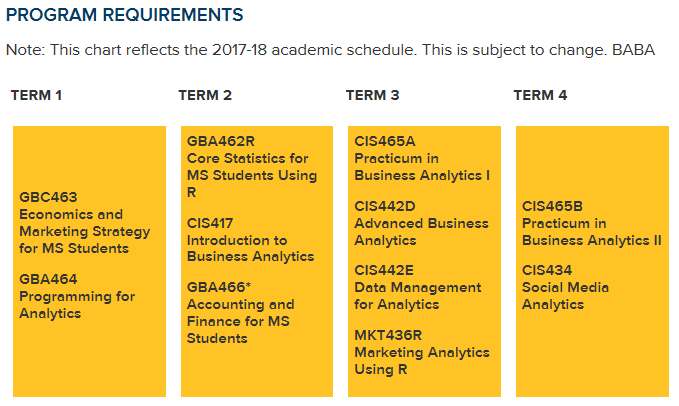The height and width of the screenshot is (406, 679).
Task: Click the asterisk after GBA466
Action: (248, 285)
